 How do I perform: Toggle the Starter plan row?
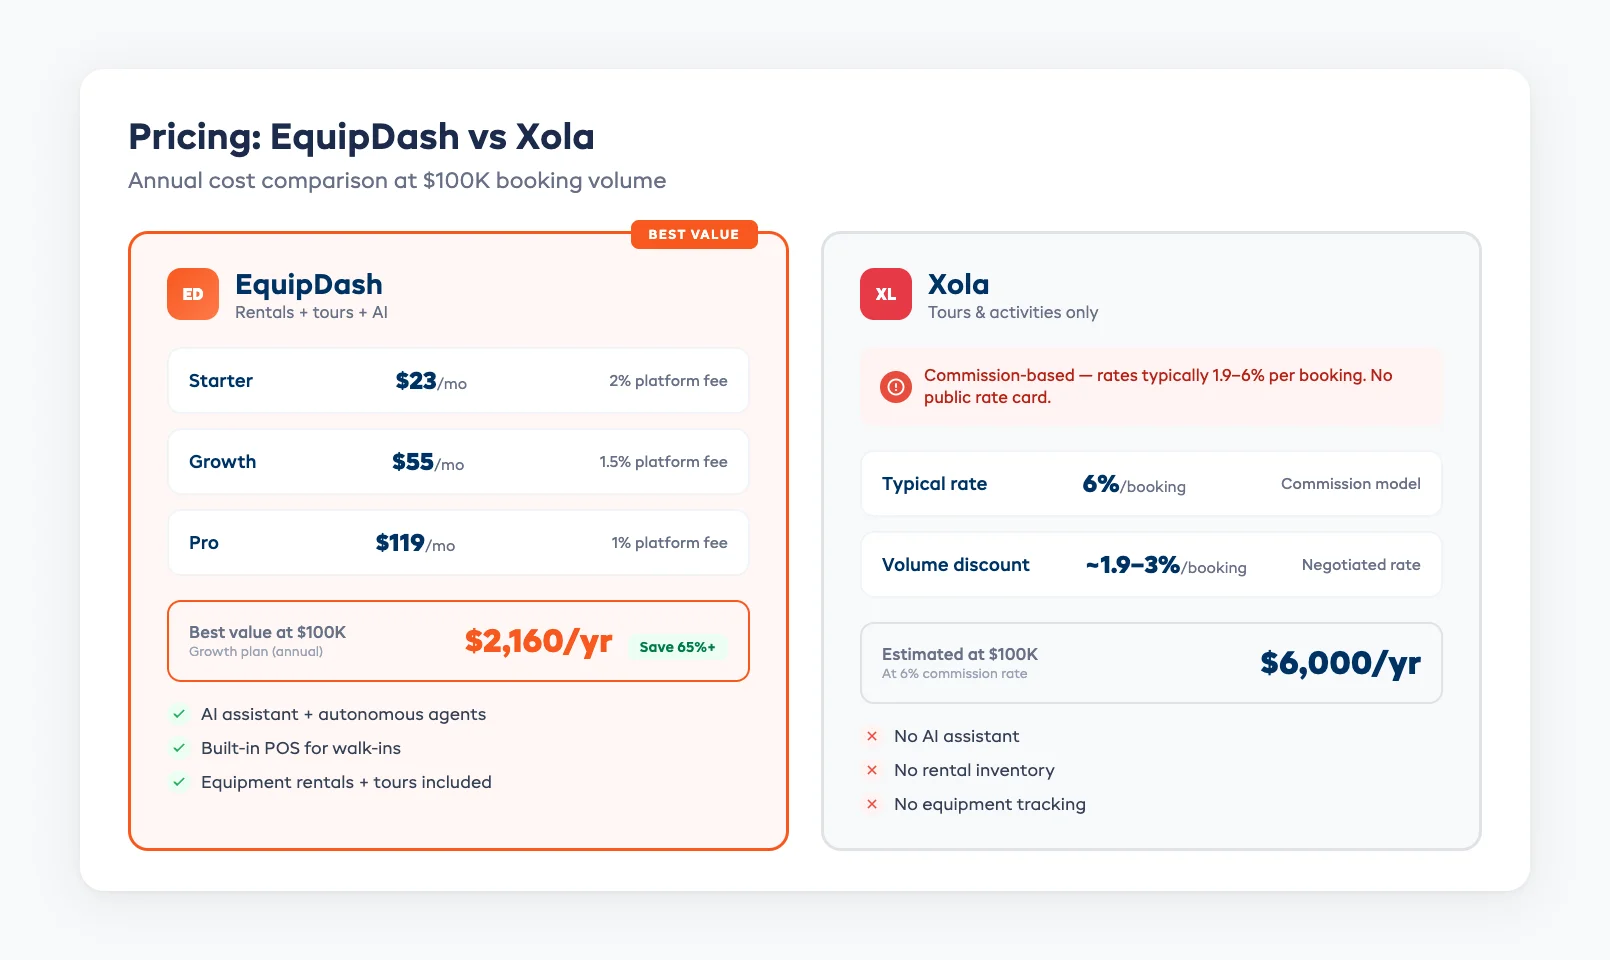pyautogui.click(x=458, y=381)
